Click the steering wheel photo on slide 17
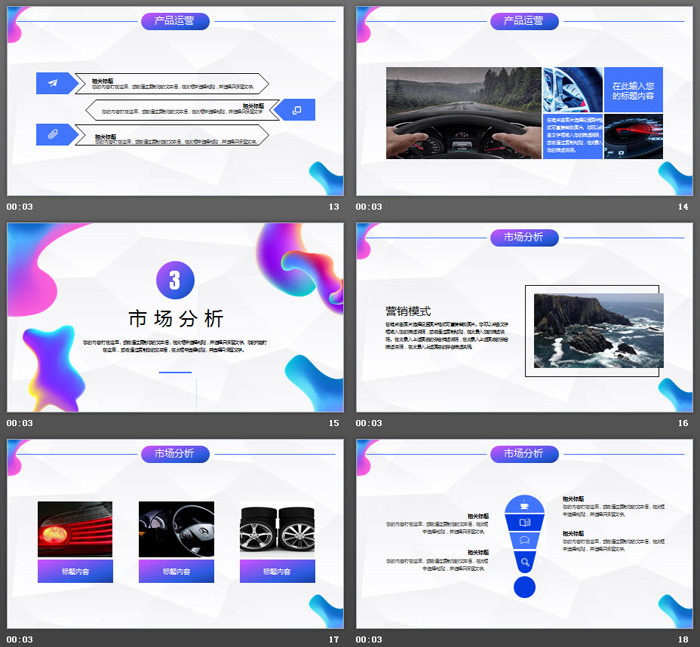Viewport: 700px width, 647px height. [x=176, y=529]
